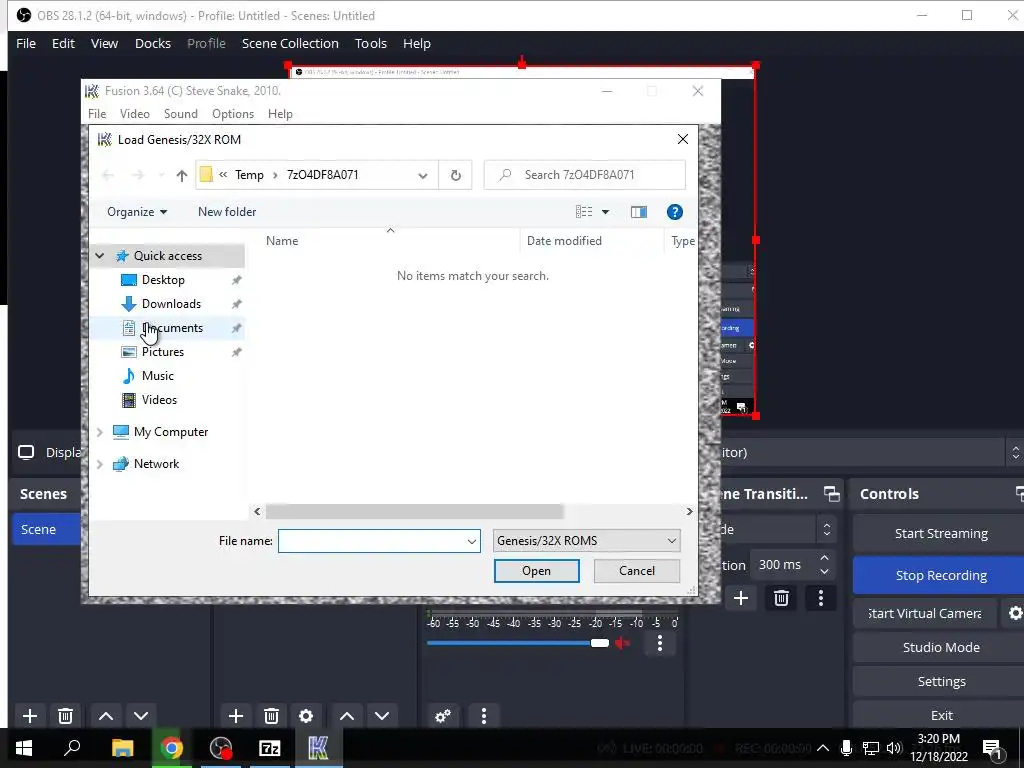Increase the 300 ms transition duration
The width and height of the screenshot is (1024, 768).
pos(824,558)
